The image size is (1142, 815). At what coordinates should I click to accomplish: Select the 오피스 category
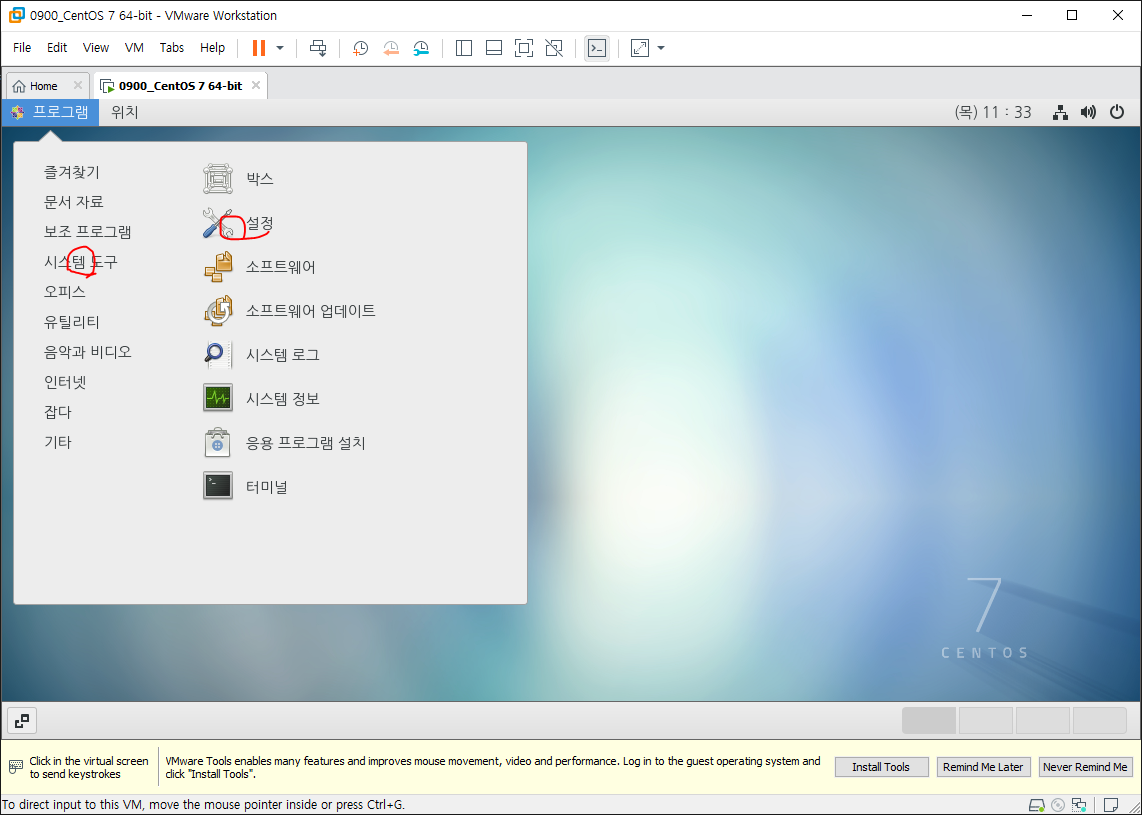coord(65,292)
